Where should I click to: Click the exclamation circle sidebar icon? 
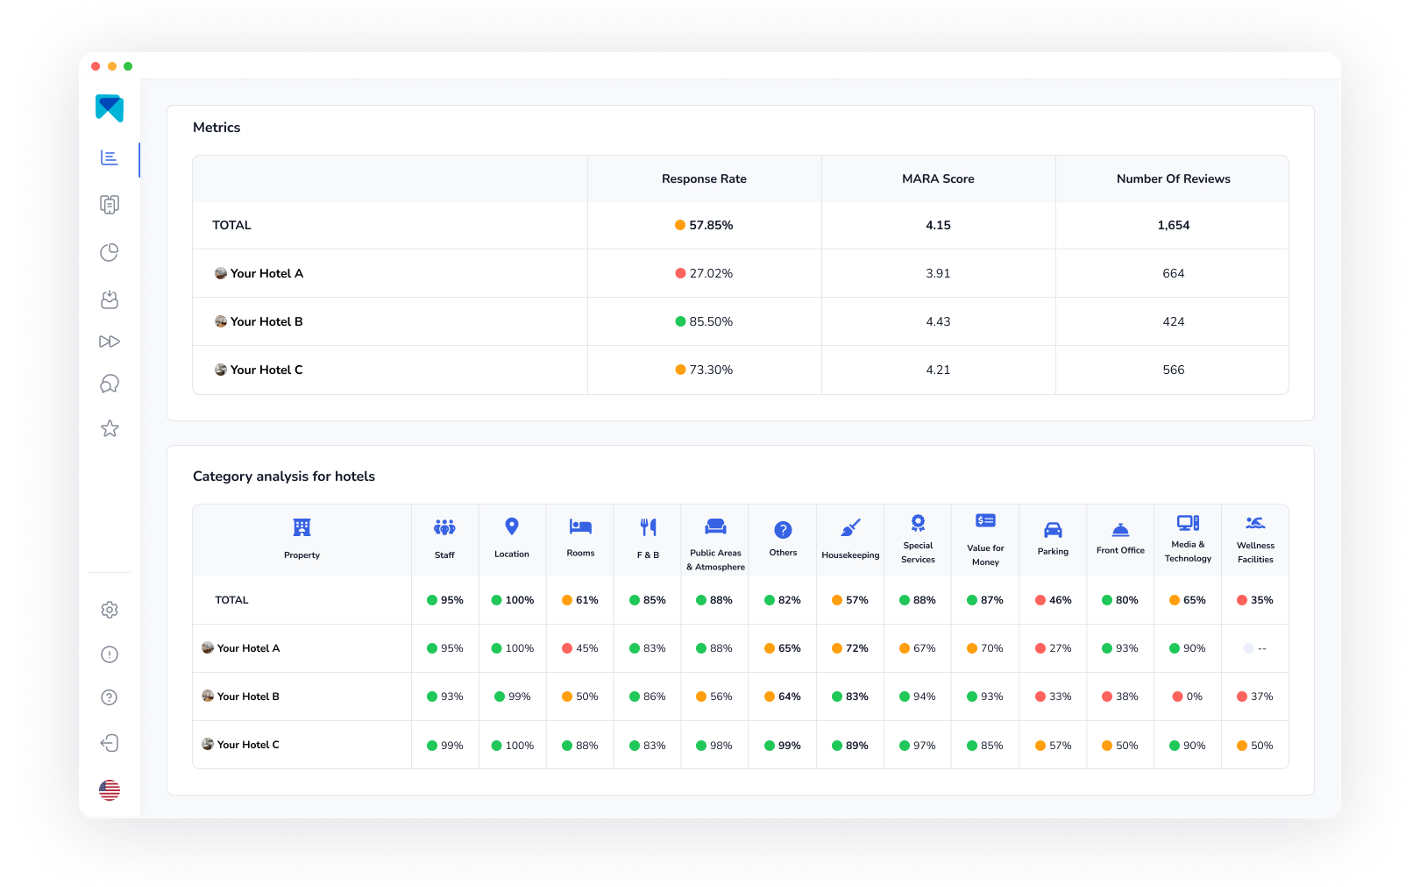click(110, 655)
